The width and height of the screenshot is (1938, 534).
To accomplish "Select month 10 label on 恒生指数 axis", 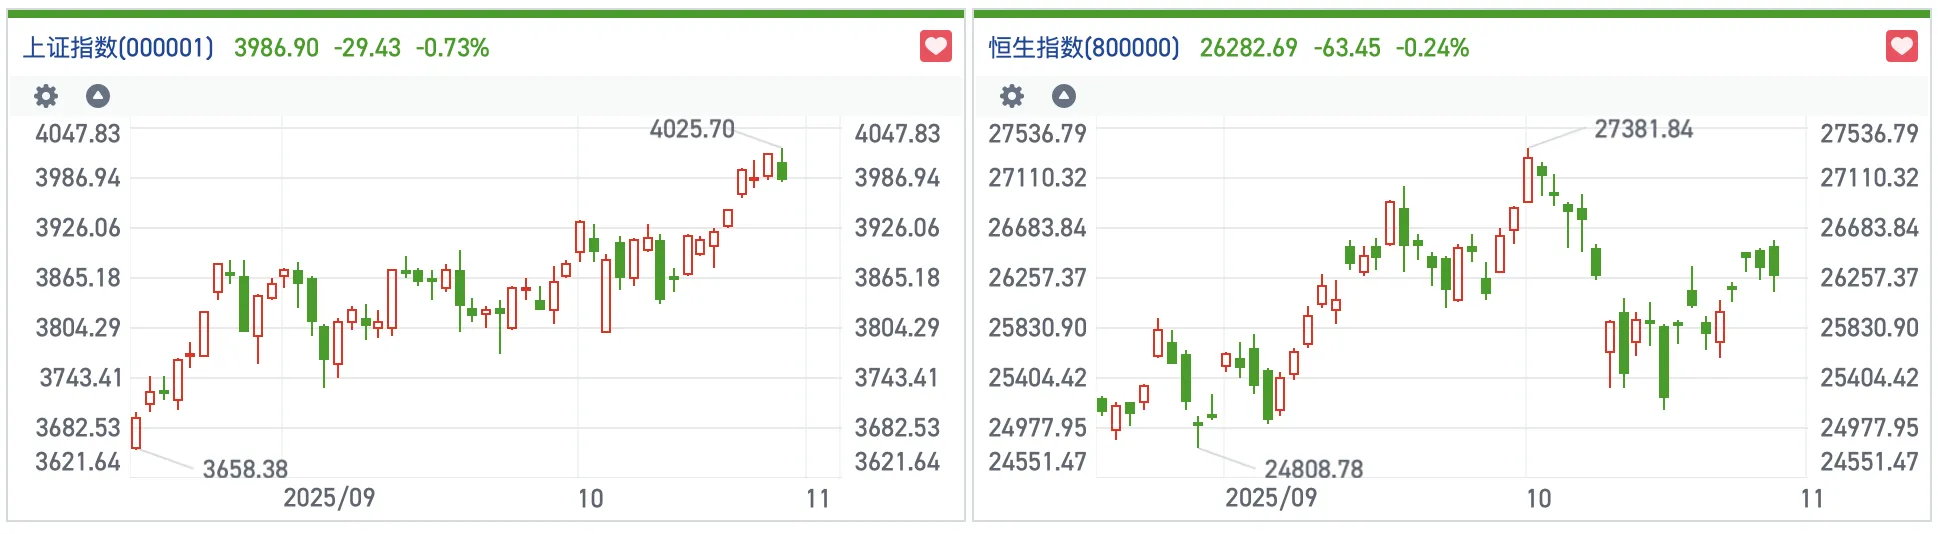I will (x=1538, y=498).
